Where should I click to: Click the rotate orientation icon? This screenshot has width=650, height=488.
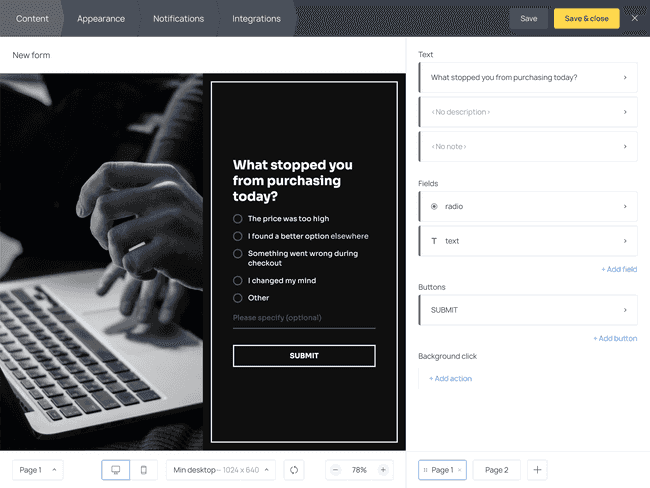tap(294, 470)
